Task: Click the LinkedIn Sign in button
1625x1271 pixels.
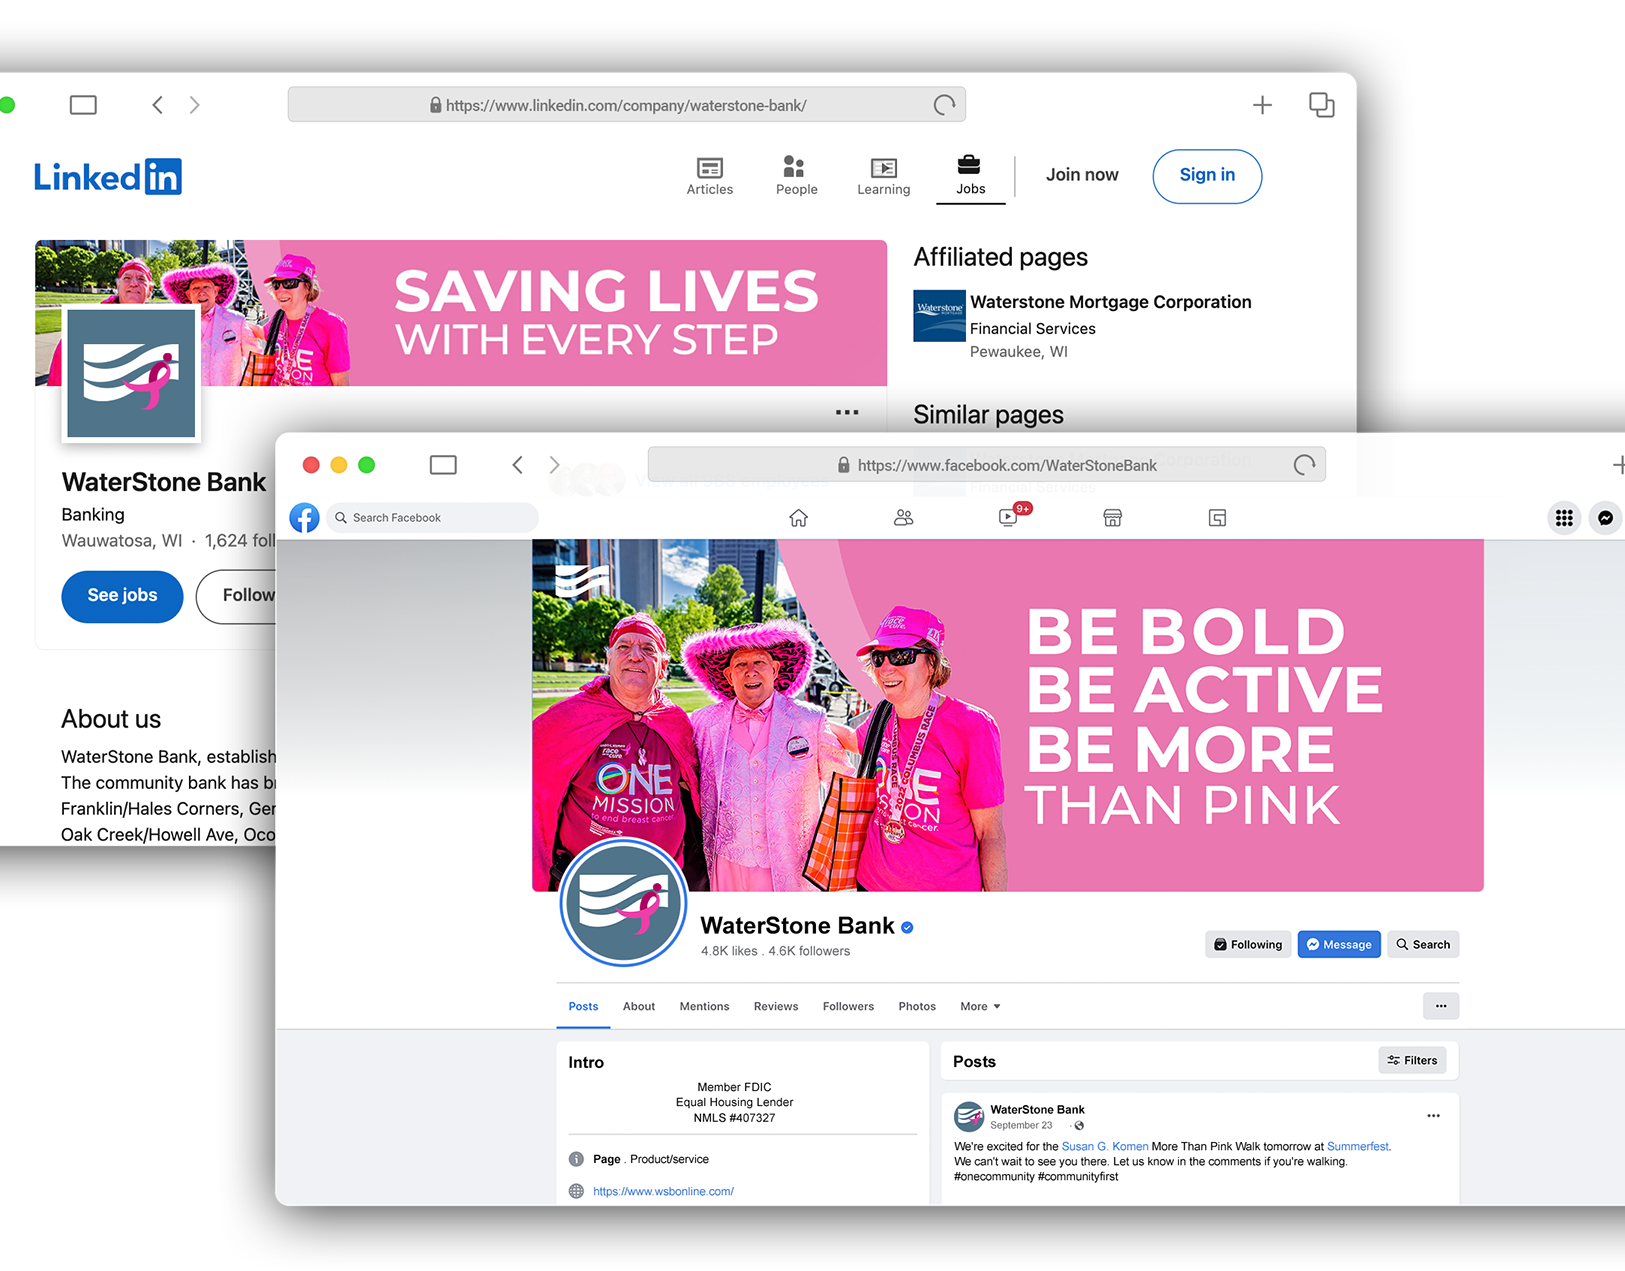Action: pos(1207,176)
